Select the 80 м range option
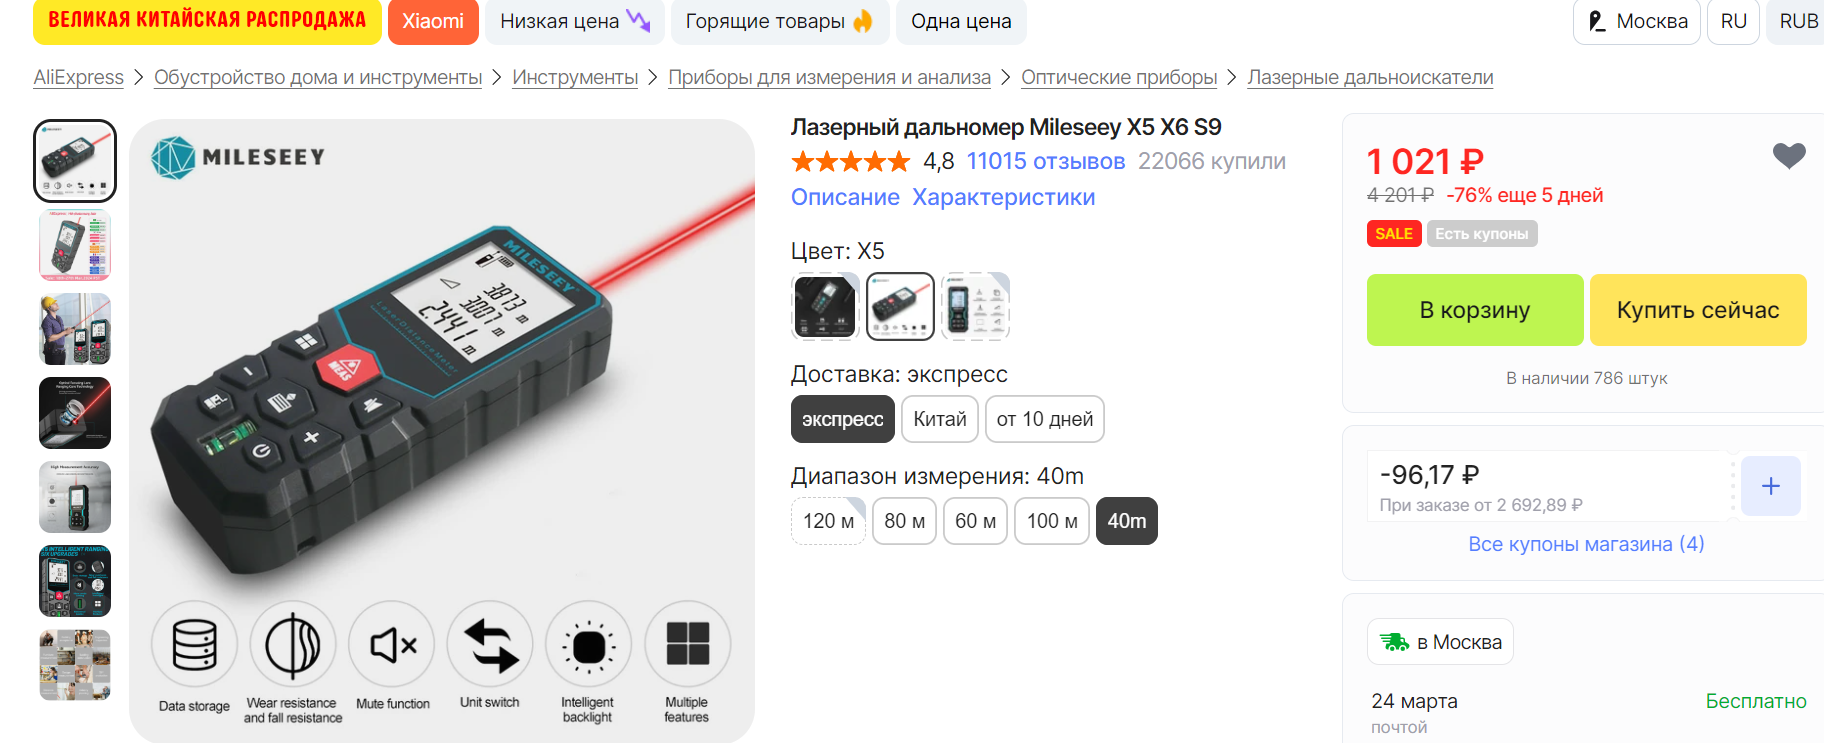 904,521
